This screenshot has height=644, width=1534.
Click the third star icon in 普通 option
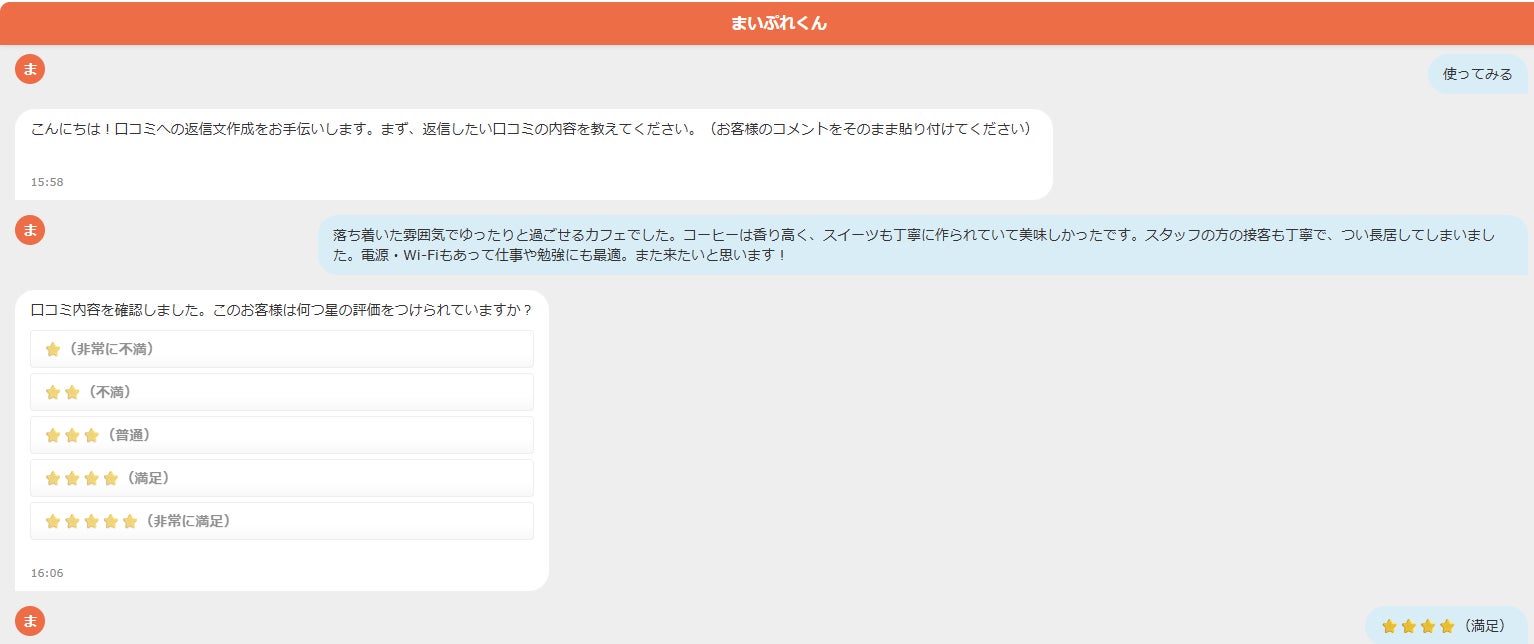click(x=91, y=435)
